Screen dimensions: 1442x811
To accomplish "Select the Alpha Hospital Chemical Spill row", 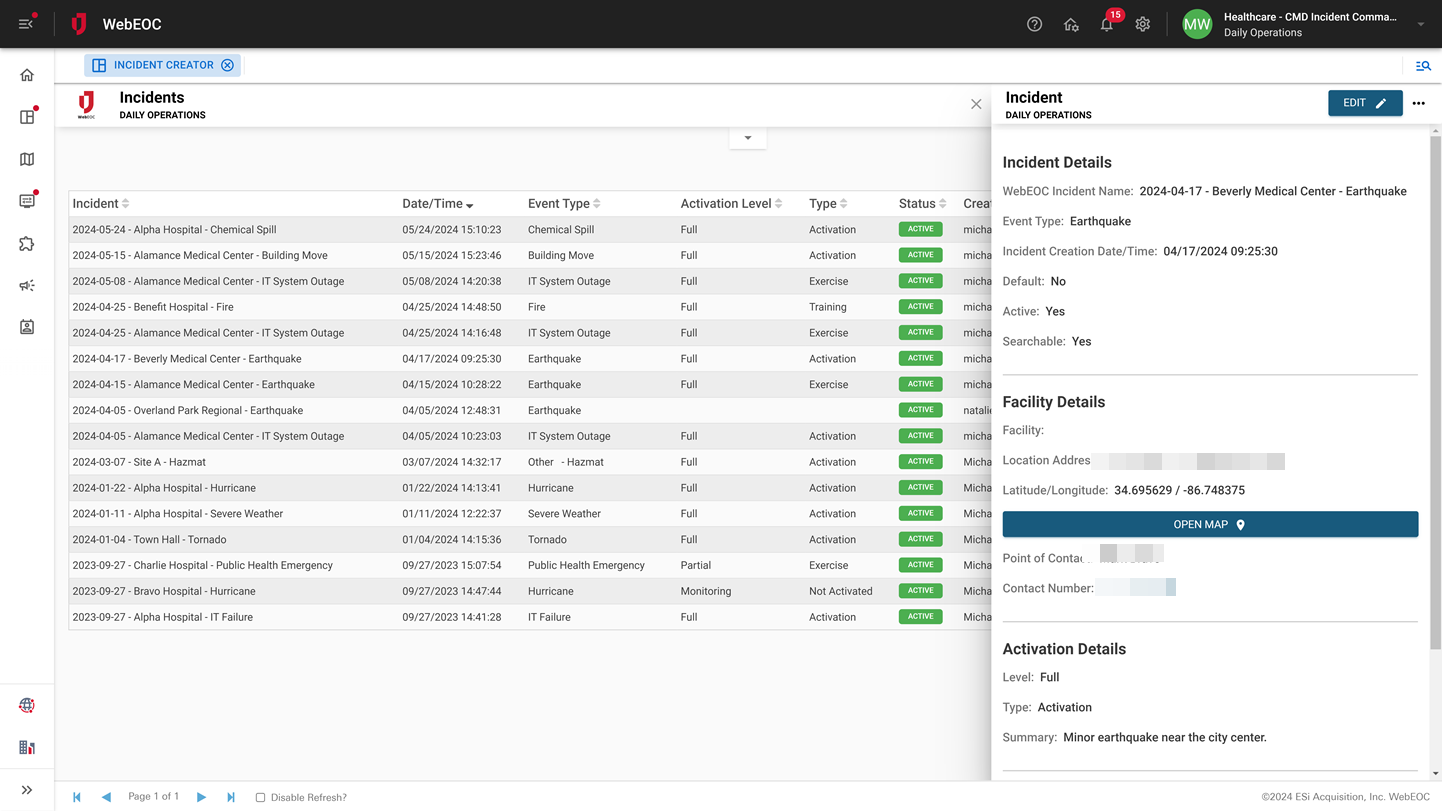I will pos(174,230).
